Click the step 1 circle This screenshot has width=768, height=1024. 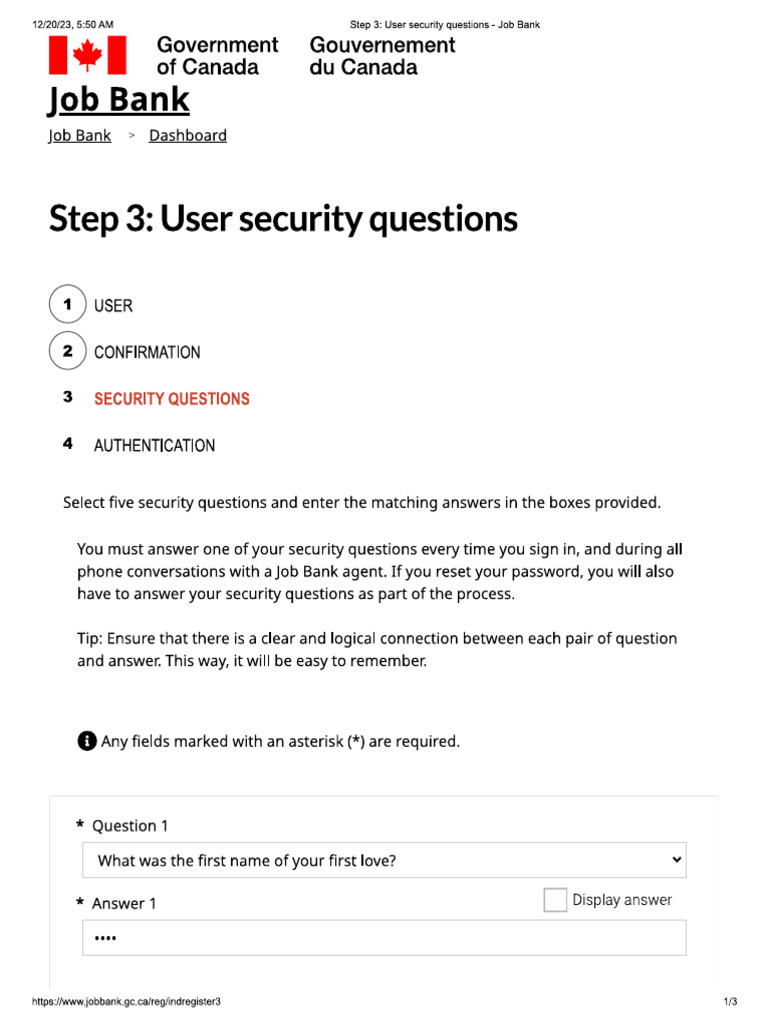coord(67,305)
